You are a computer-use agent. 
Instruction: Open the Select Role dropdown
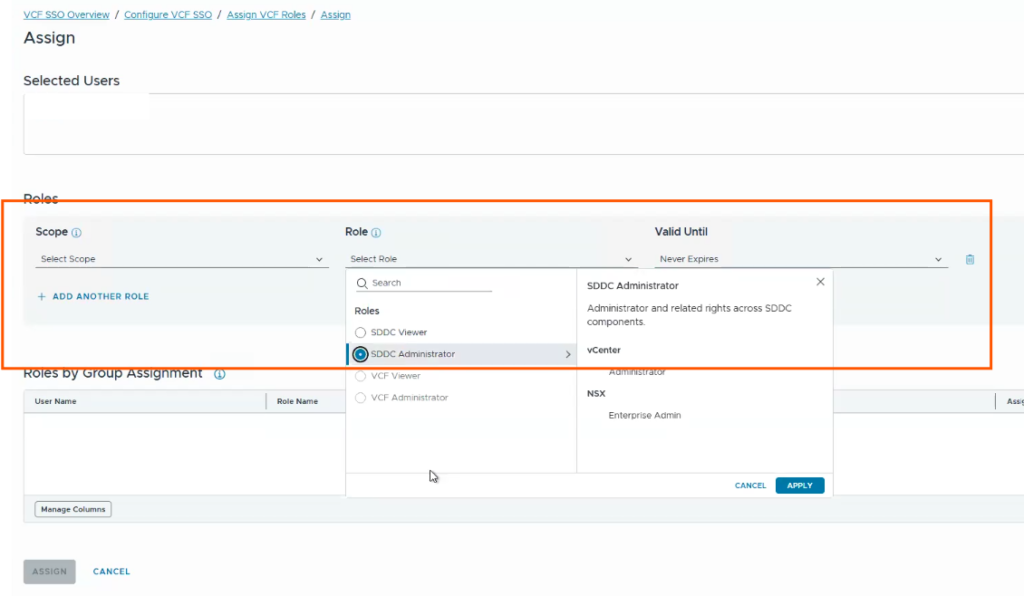[491, 259]
